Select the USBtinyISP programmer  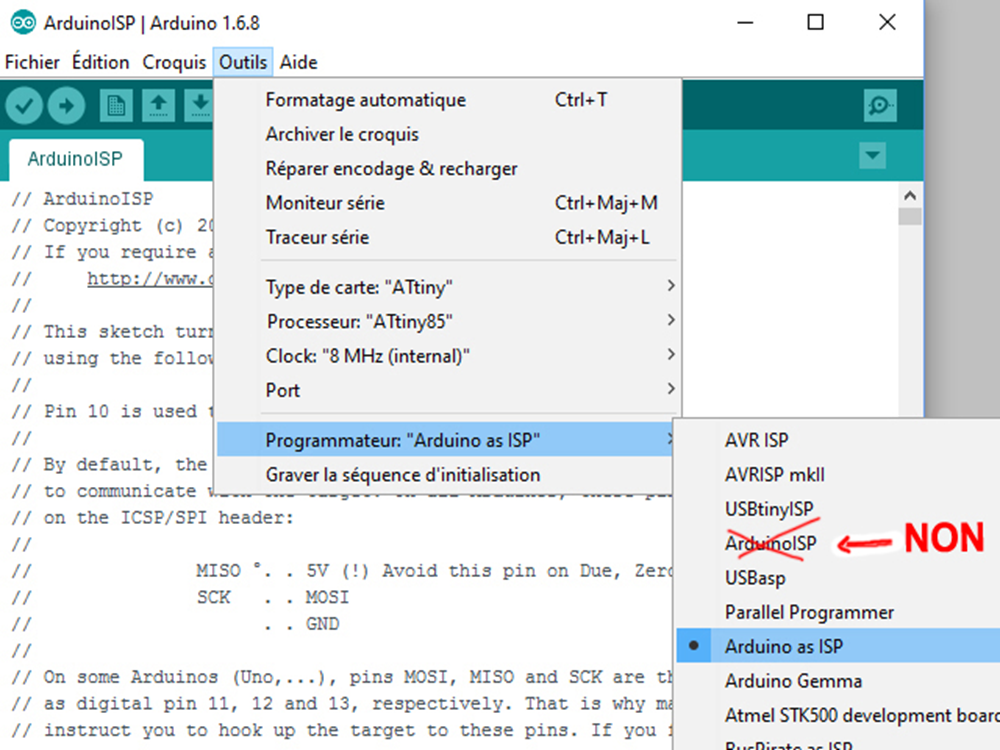pos(838,508)
